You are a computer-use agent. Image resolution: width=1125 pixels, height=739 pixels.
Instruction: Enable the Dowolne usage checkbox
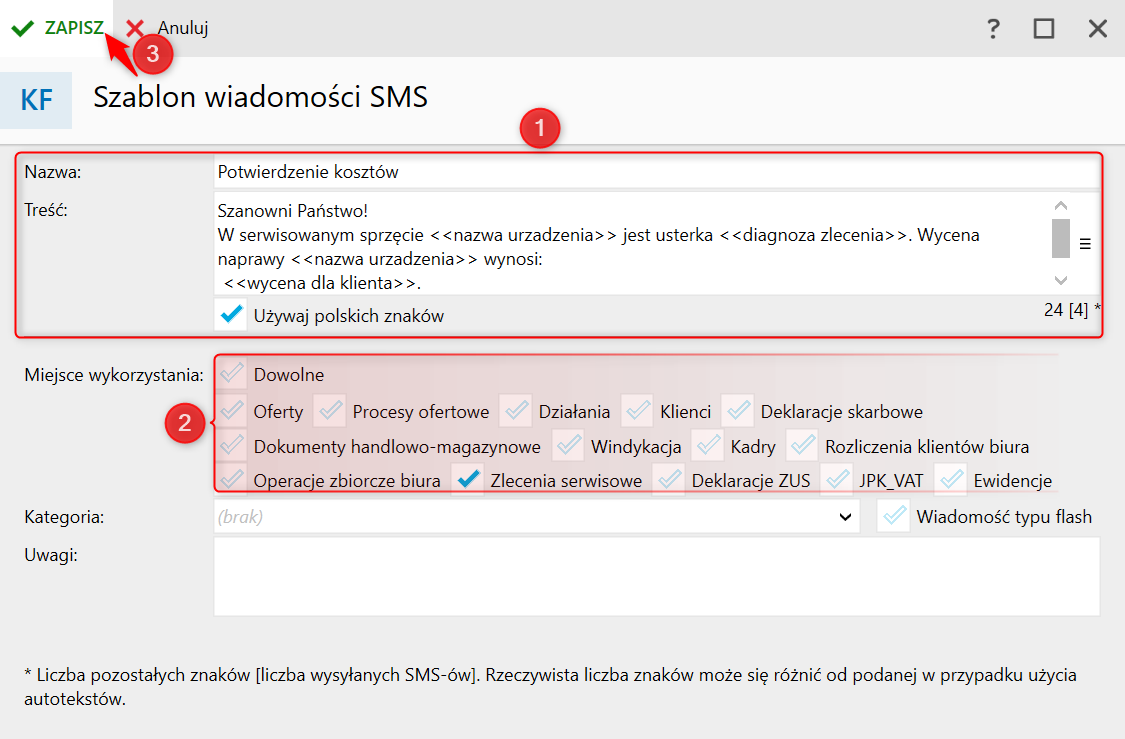point(231,374)
